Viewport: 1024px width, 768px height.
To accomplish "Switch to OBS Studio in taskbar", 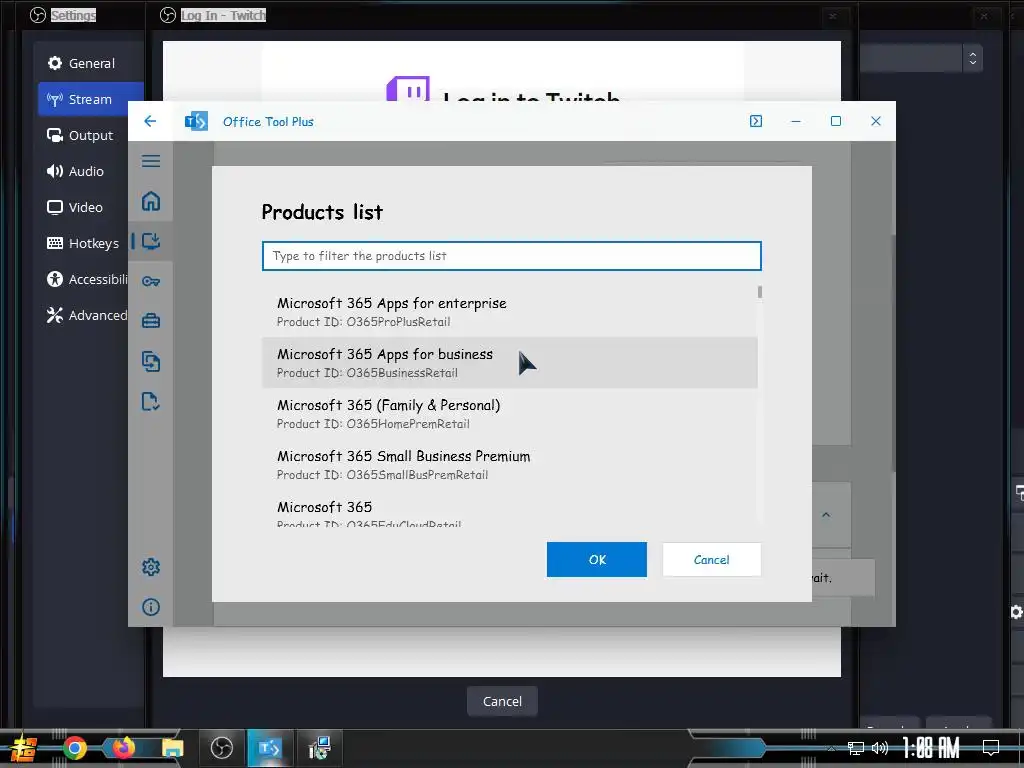I will (222, 748).
